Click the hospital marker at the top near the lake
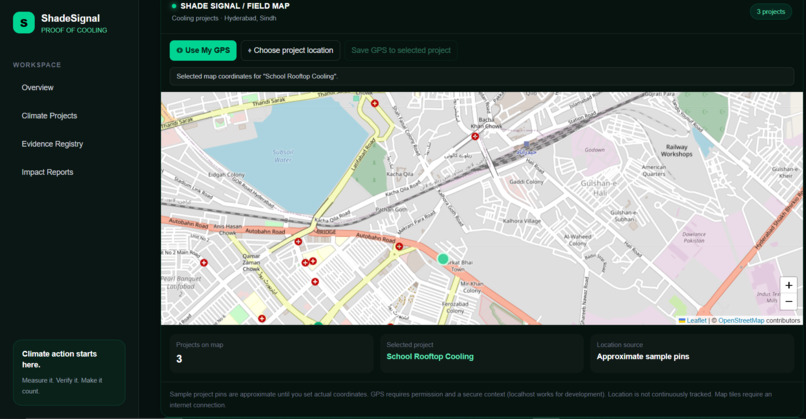Image resolution: width=806 pixels, height=419 pixels. point(375,103)
